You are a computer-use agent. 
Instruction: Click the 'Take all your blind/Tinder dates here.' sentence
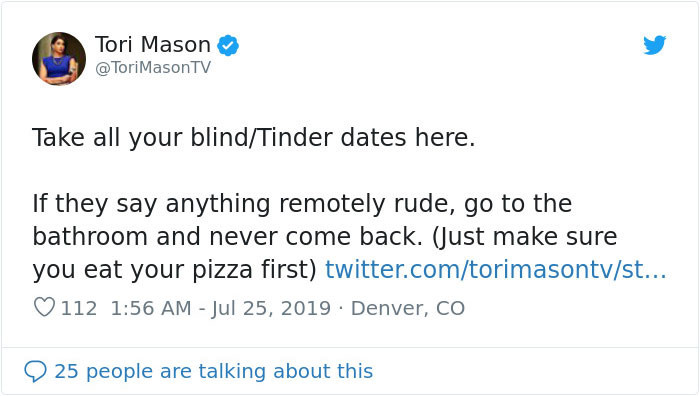(254, 137)
